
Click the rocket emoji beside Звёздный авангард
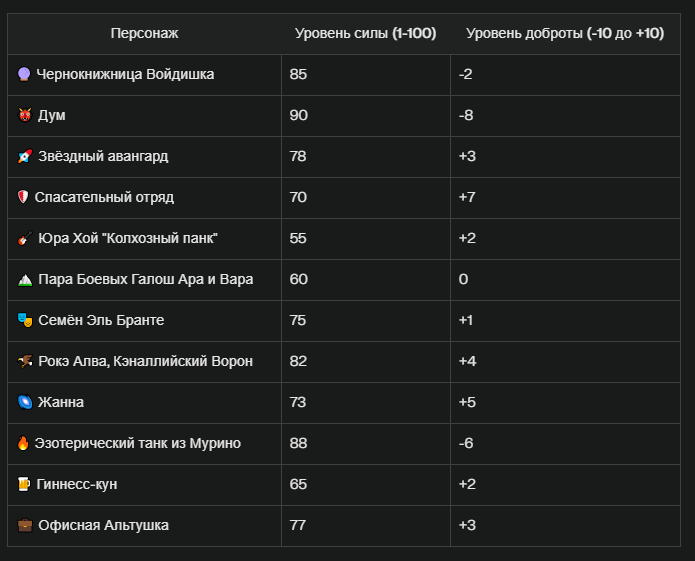25,156
